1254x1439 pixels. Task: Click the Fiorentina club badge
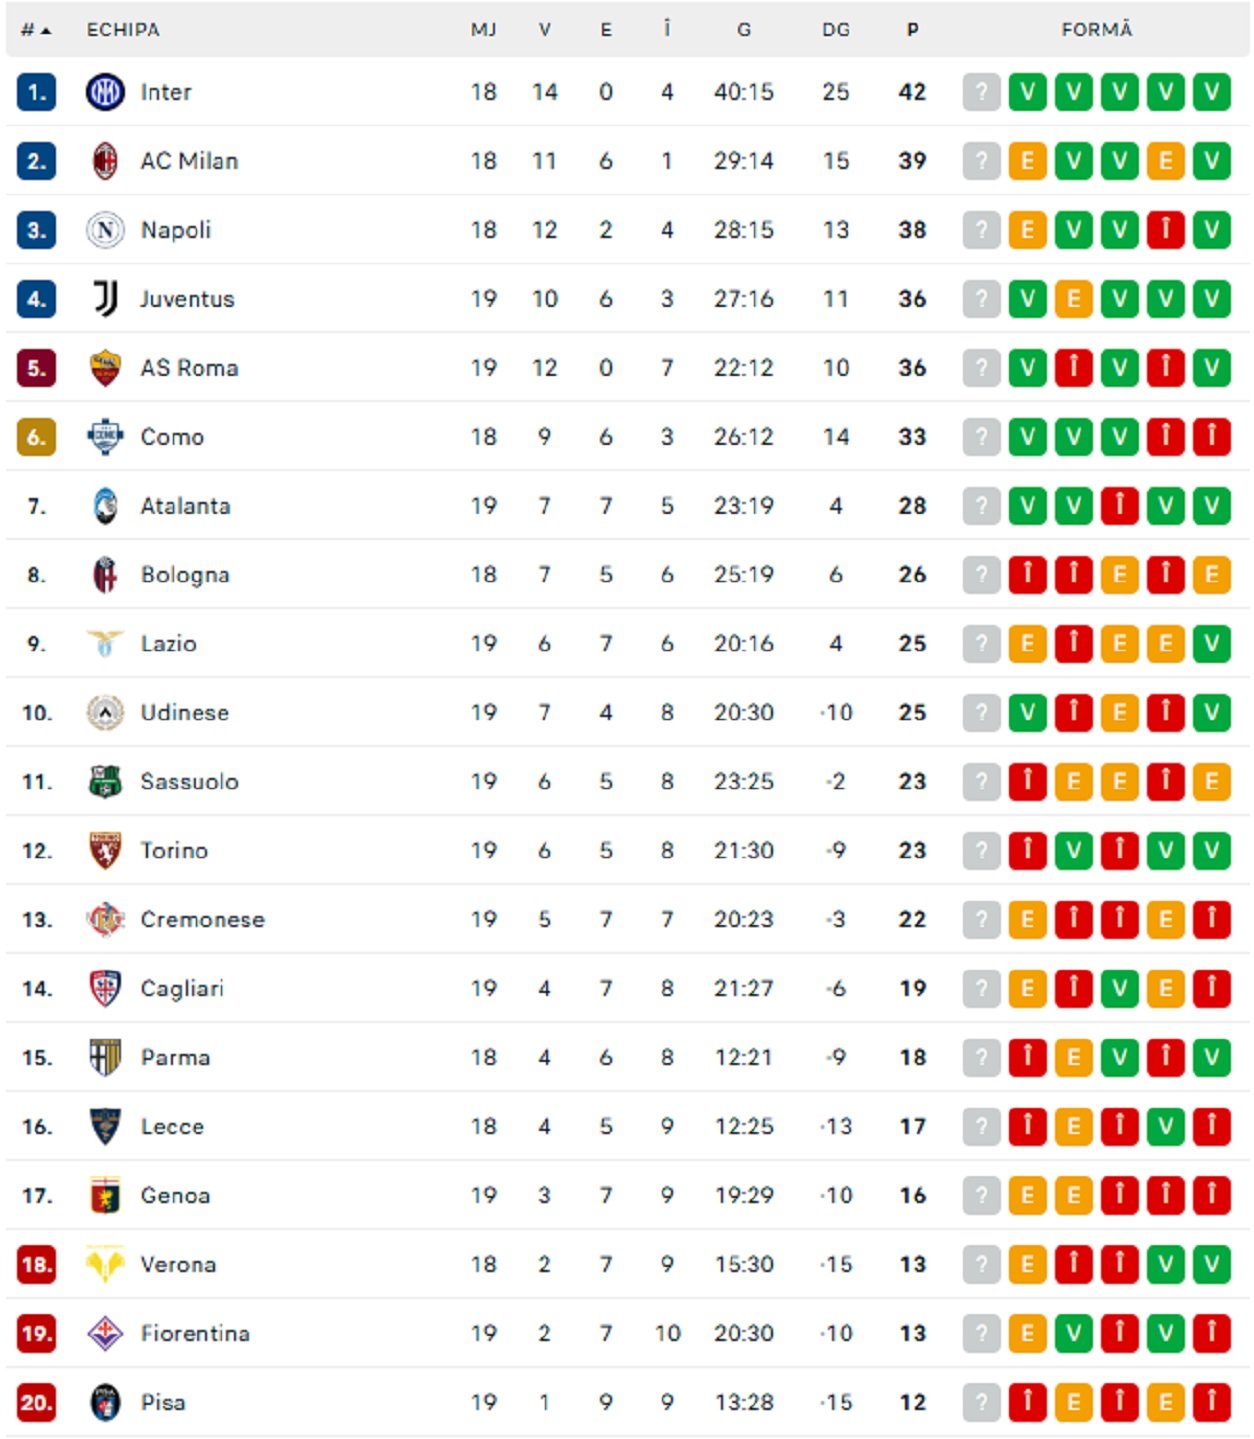[x=105, y=1333]
